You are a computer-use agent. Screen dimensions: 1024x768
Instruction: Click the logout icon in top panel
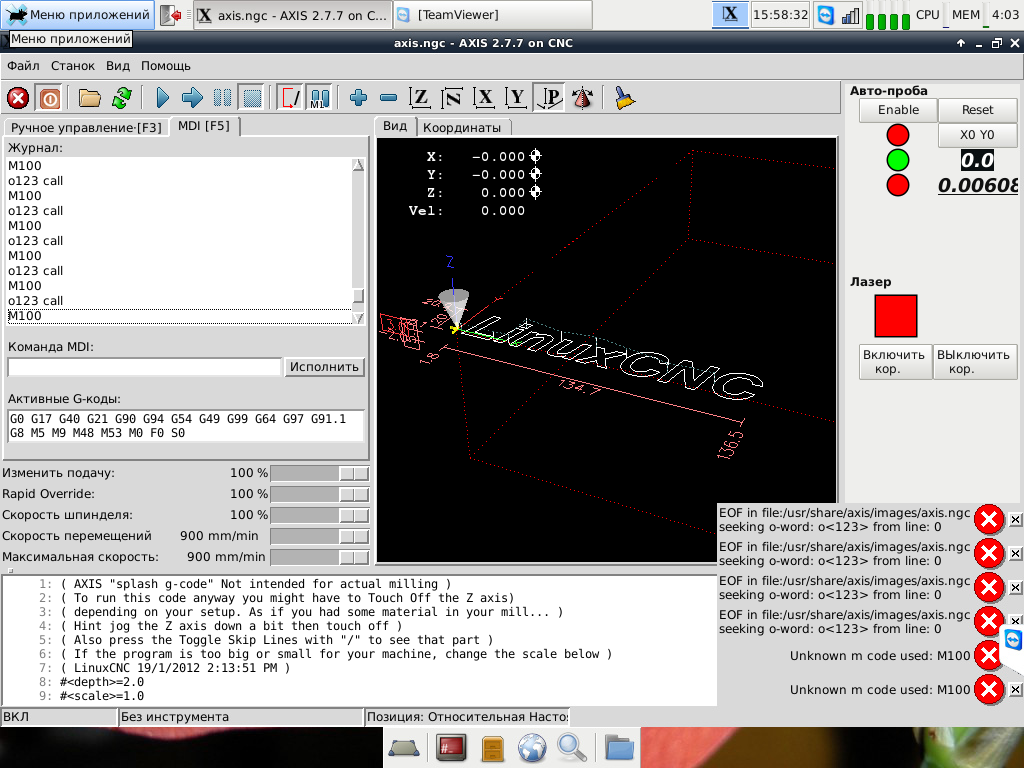pos(171,14)
